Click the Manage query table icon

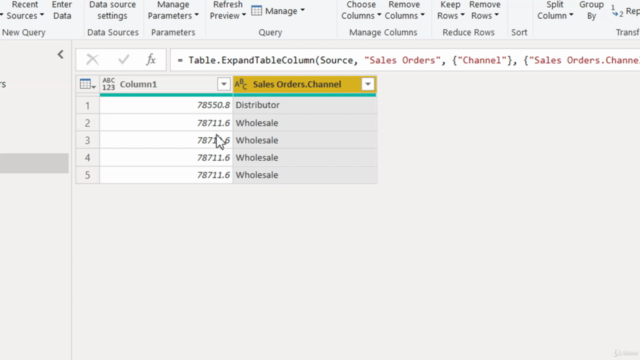tap(256, 11)
